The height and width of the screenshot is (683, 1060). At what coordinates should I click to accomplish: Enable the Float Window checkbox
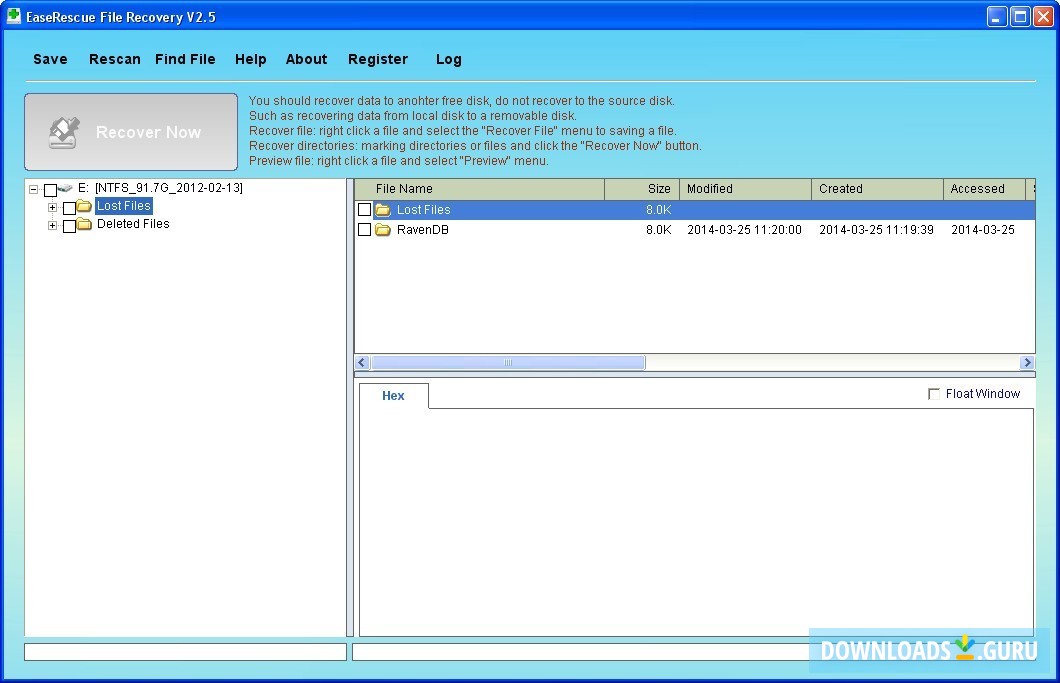pos(935,393)
